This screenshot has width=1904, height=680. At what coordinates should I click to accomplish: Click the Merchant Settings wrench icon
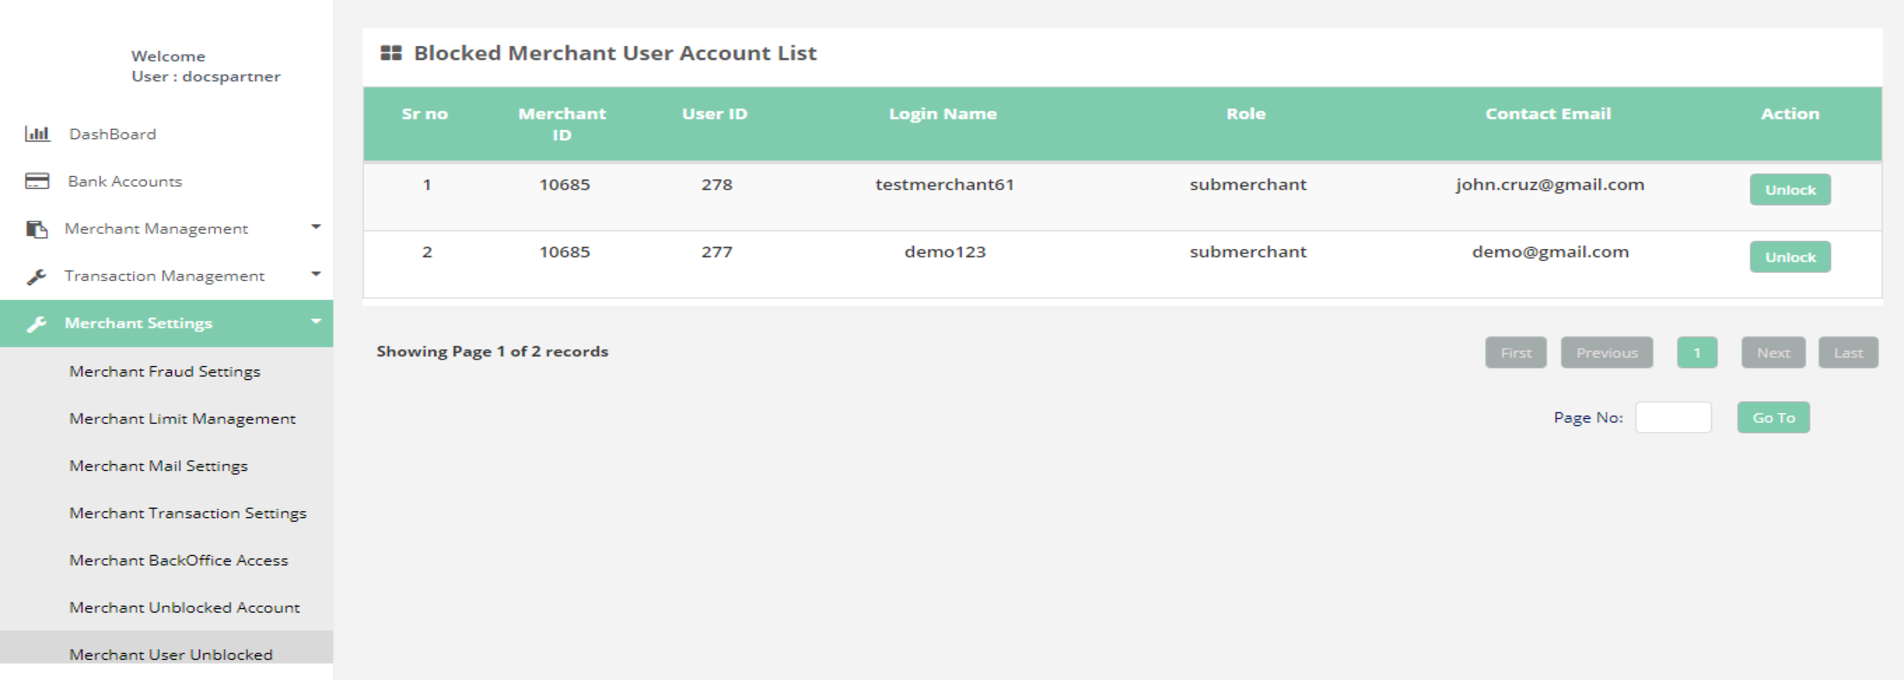(37, 324)
